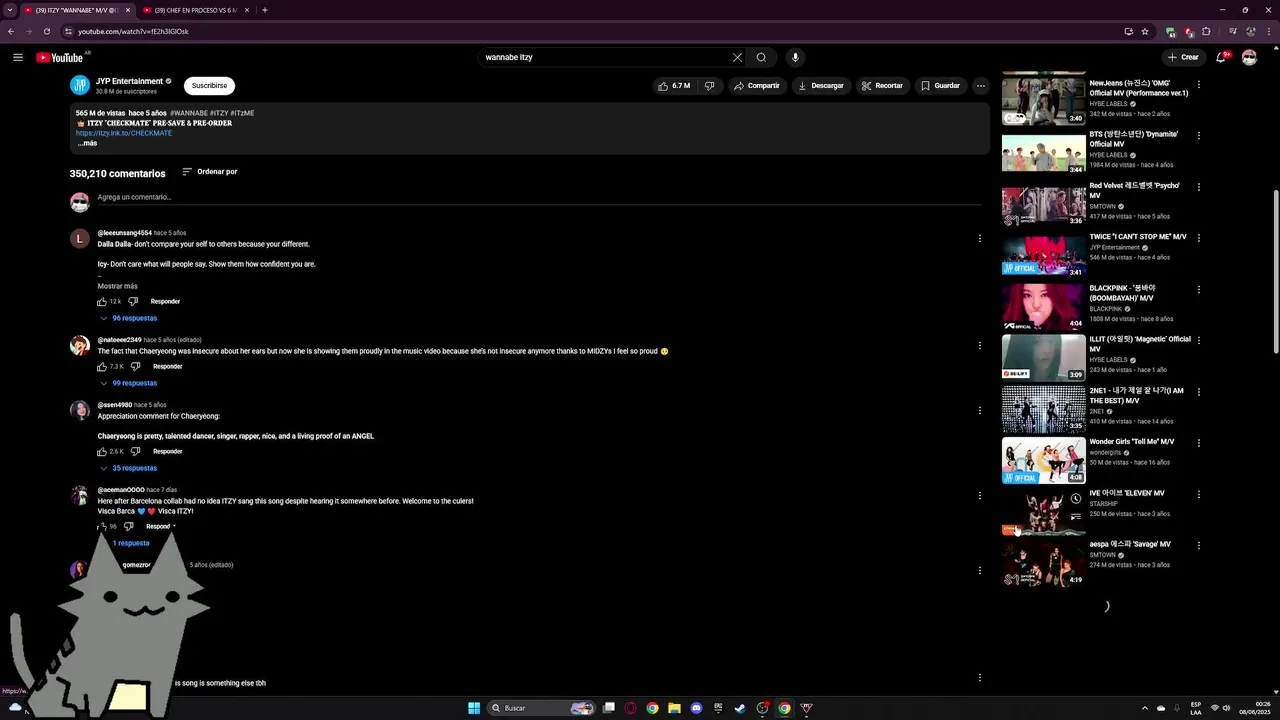Open the YouTube hamburger guide menu
This screenshot has height=720, width=1280.
[x=17, y=57]
